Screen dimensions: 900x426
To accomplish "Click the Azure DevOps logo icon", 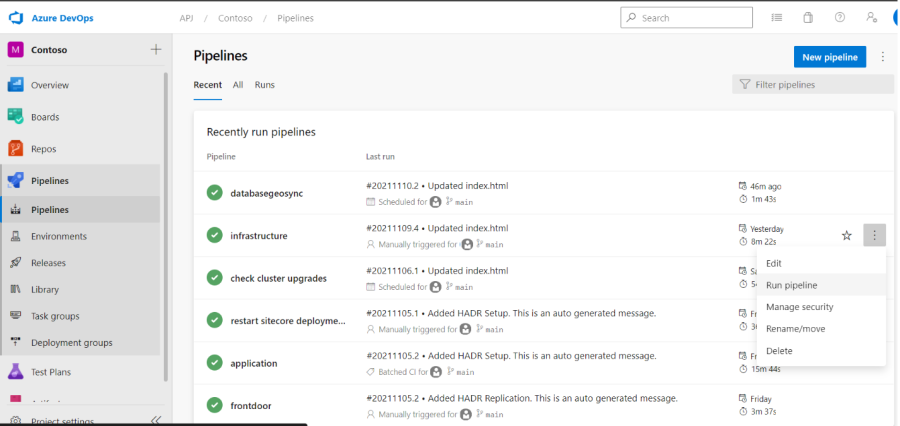I will [x=16, y=17].
